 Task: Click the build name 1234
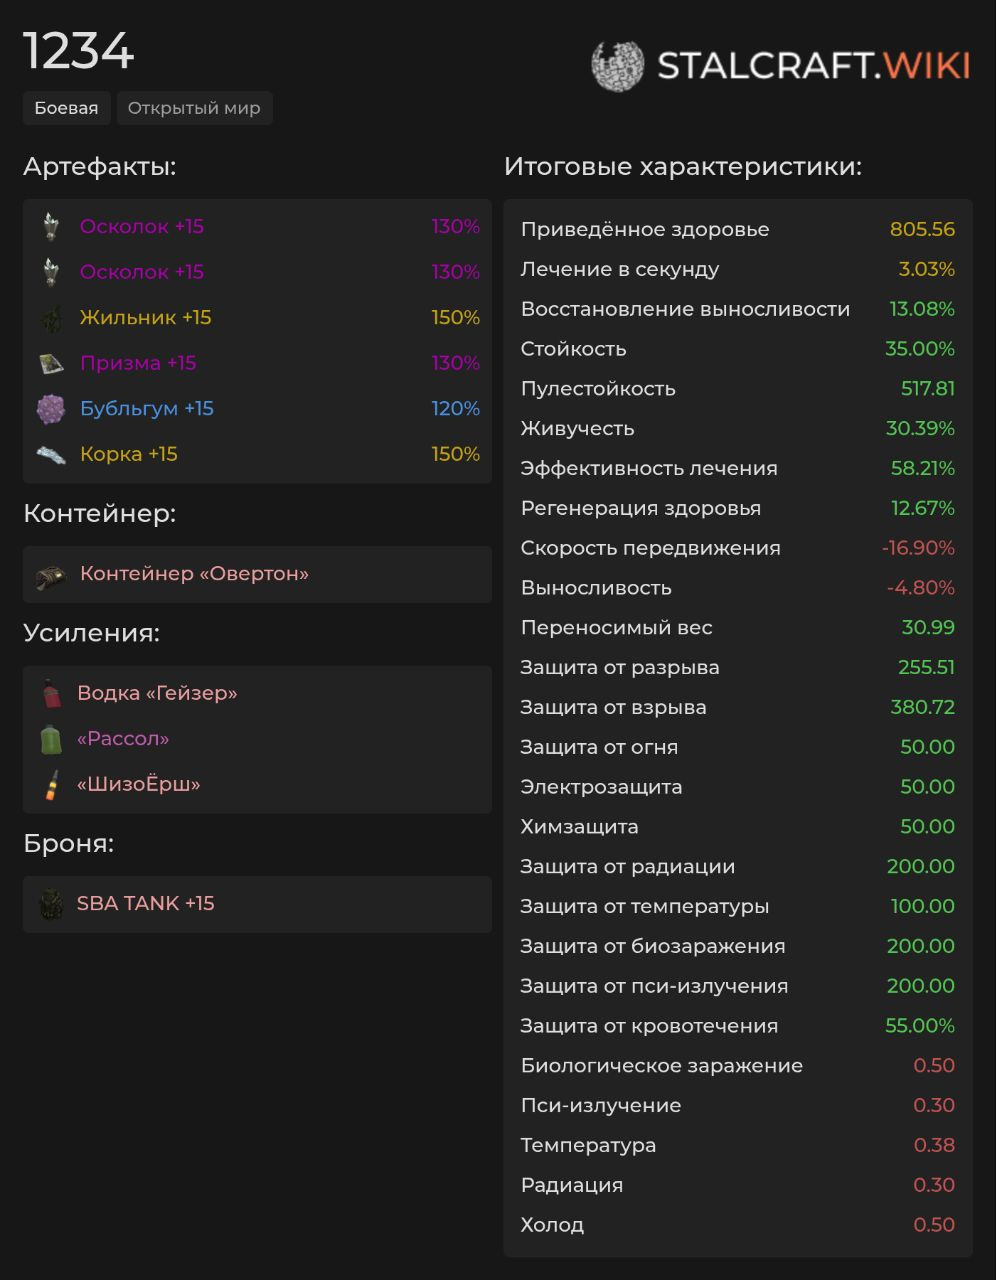pos(79,51)
